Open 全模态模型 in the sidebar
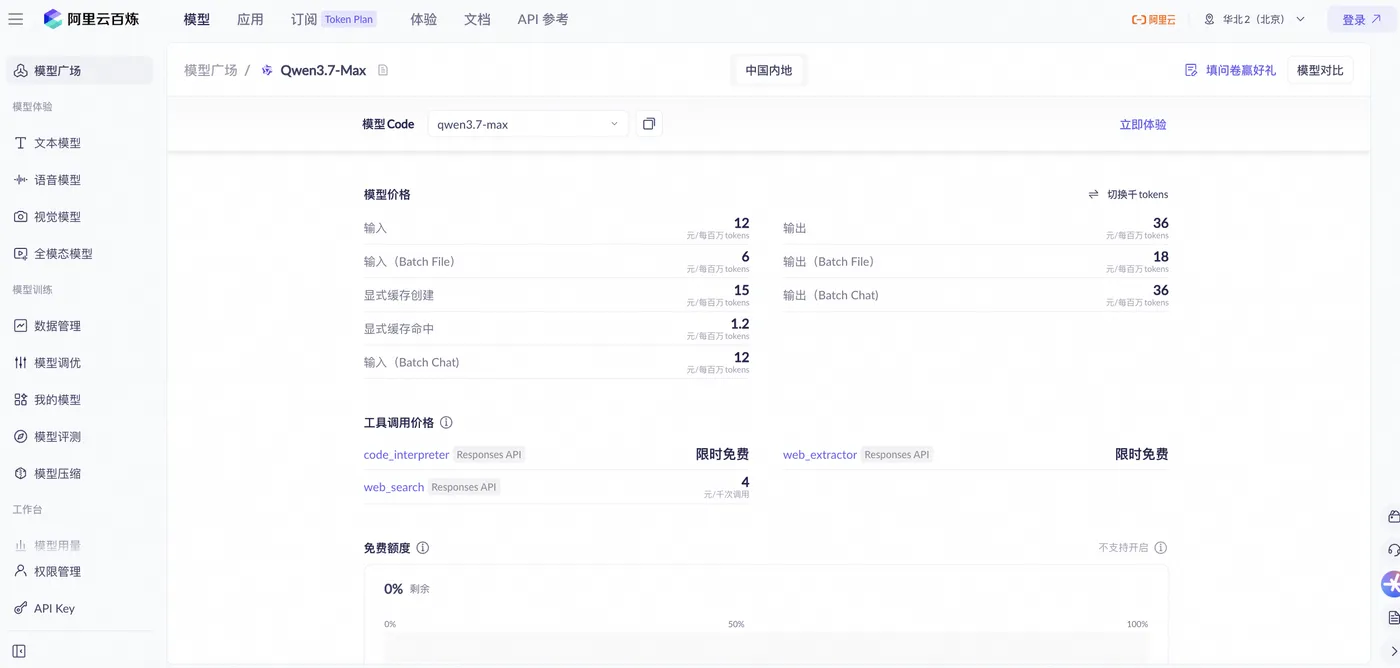The height and width of the screenshot is (668, 1400). tap(80, 254)
